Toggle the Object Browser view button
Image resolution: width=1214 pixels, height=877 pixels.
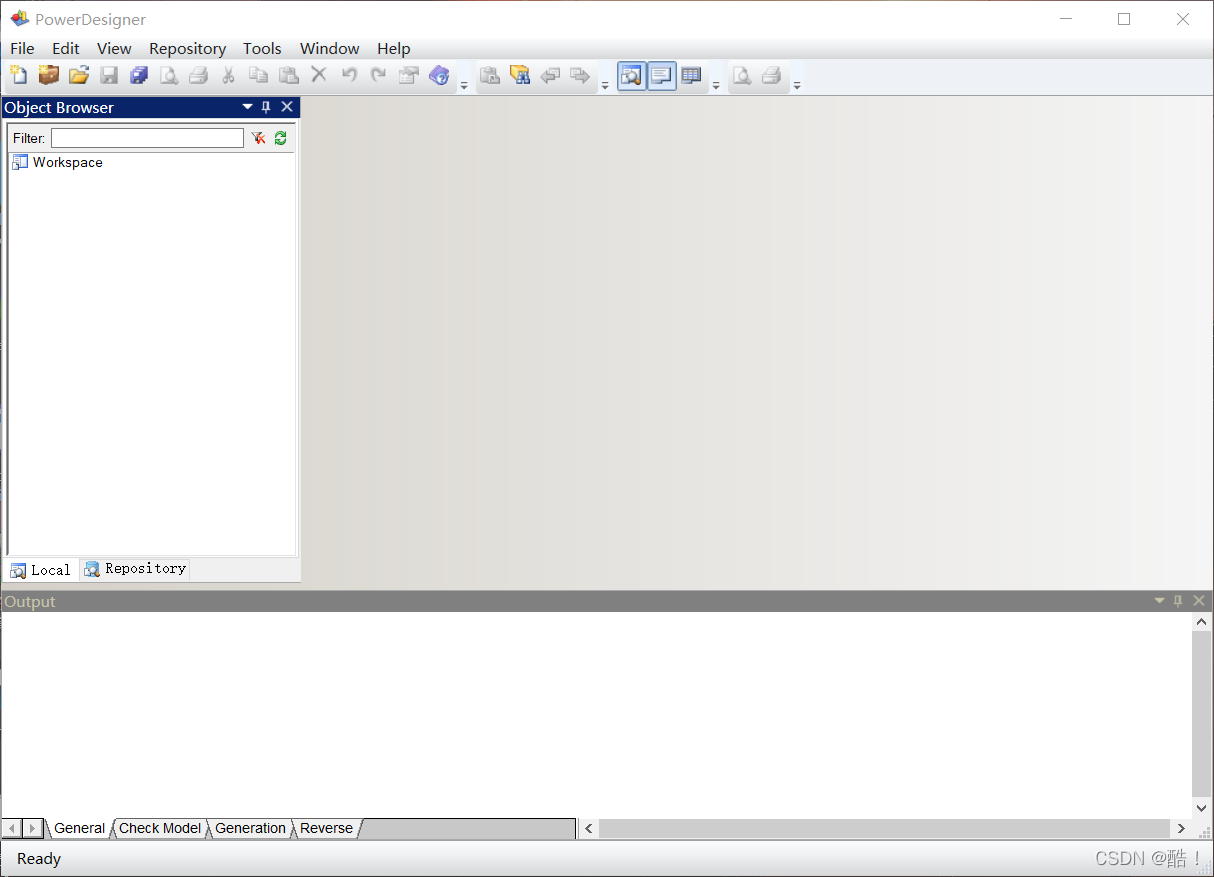(x=632, y=75)
